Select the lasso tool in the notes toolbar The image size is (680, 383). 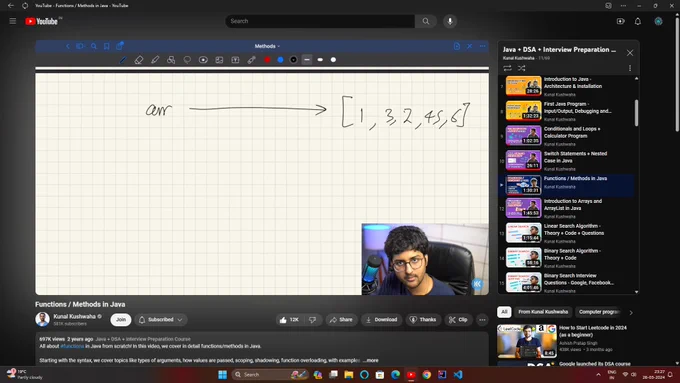[x=187, y=60]
